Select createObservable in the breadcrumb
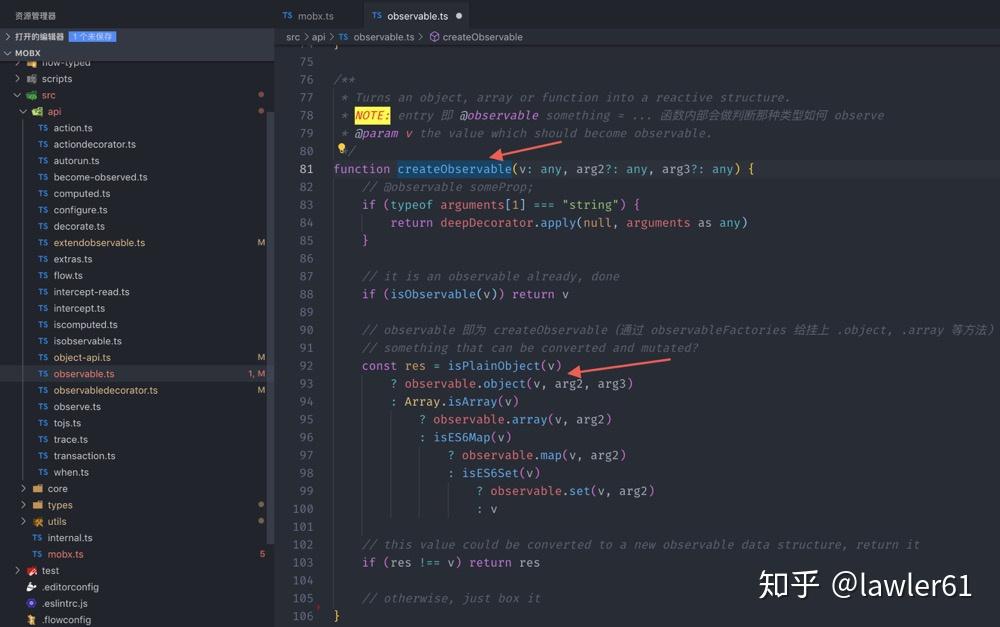1000x627 pixels. click(482, 37)
